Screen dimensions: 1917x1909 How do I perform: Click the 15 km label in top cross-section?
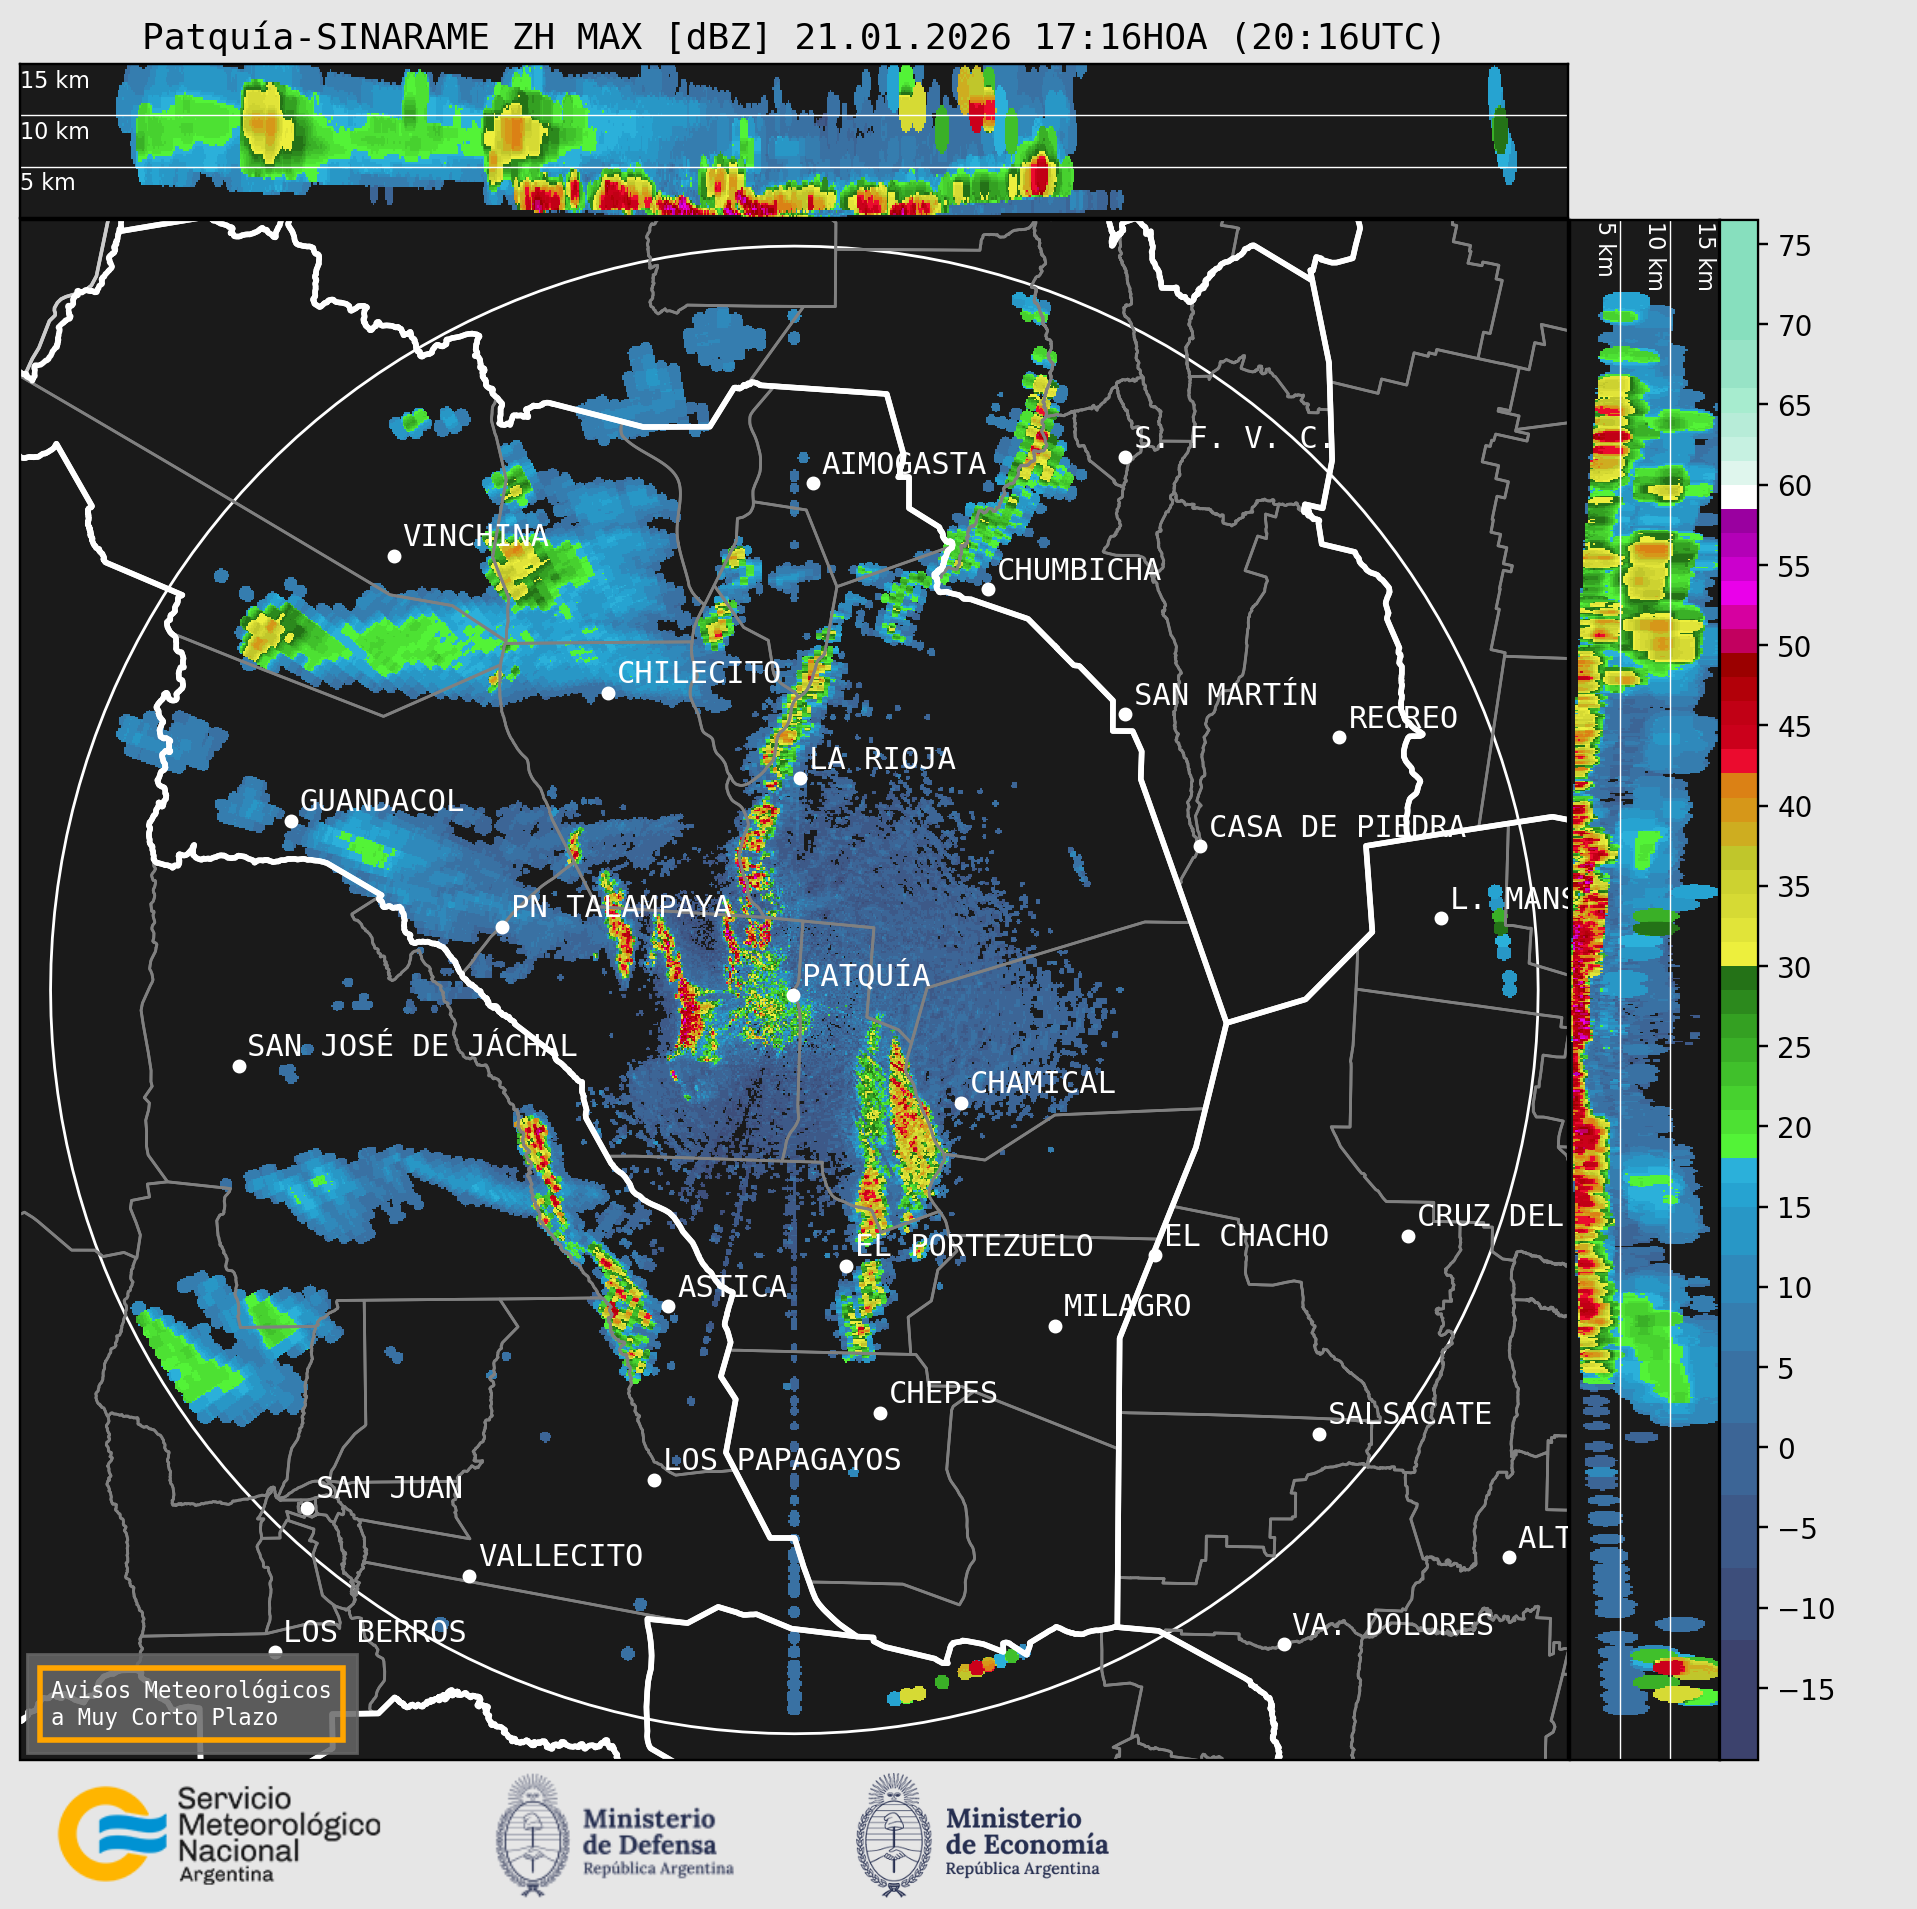click(55, 80)
